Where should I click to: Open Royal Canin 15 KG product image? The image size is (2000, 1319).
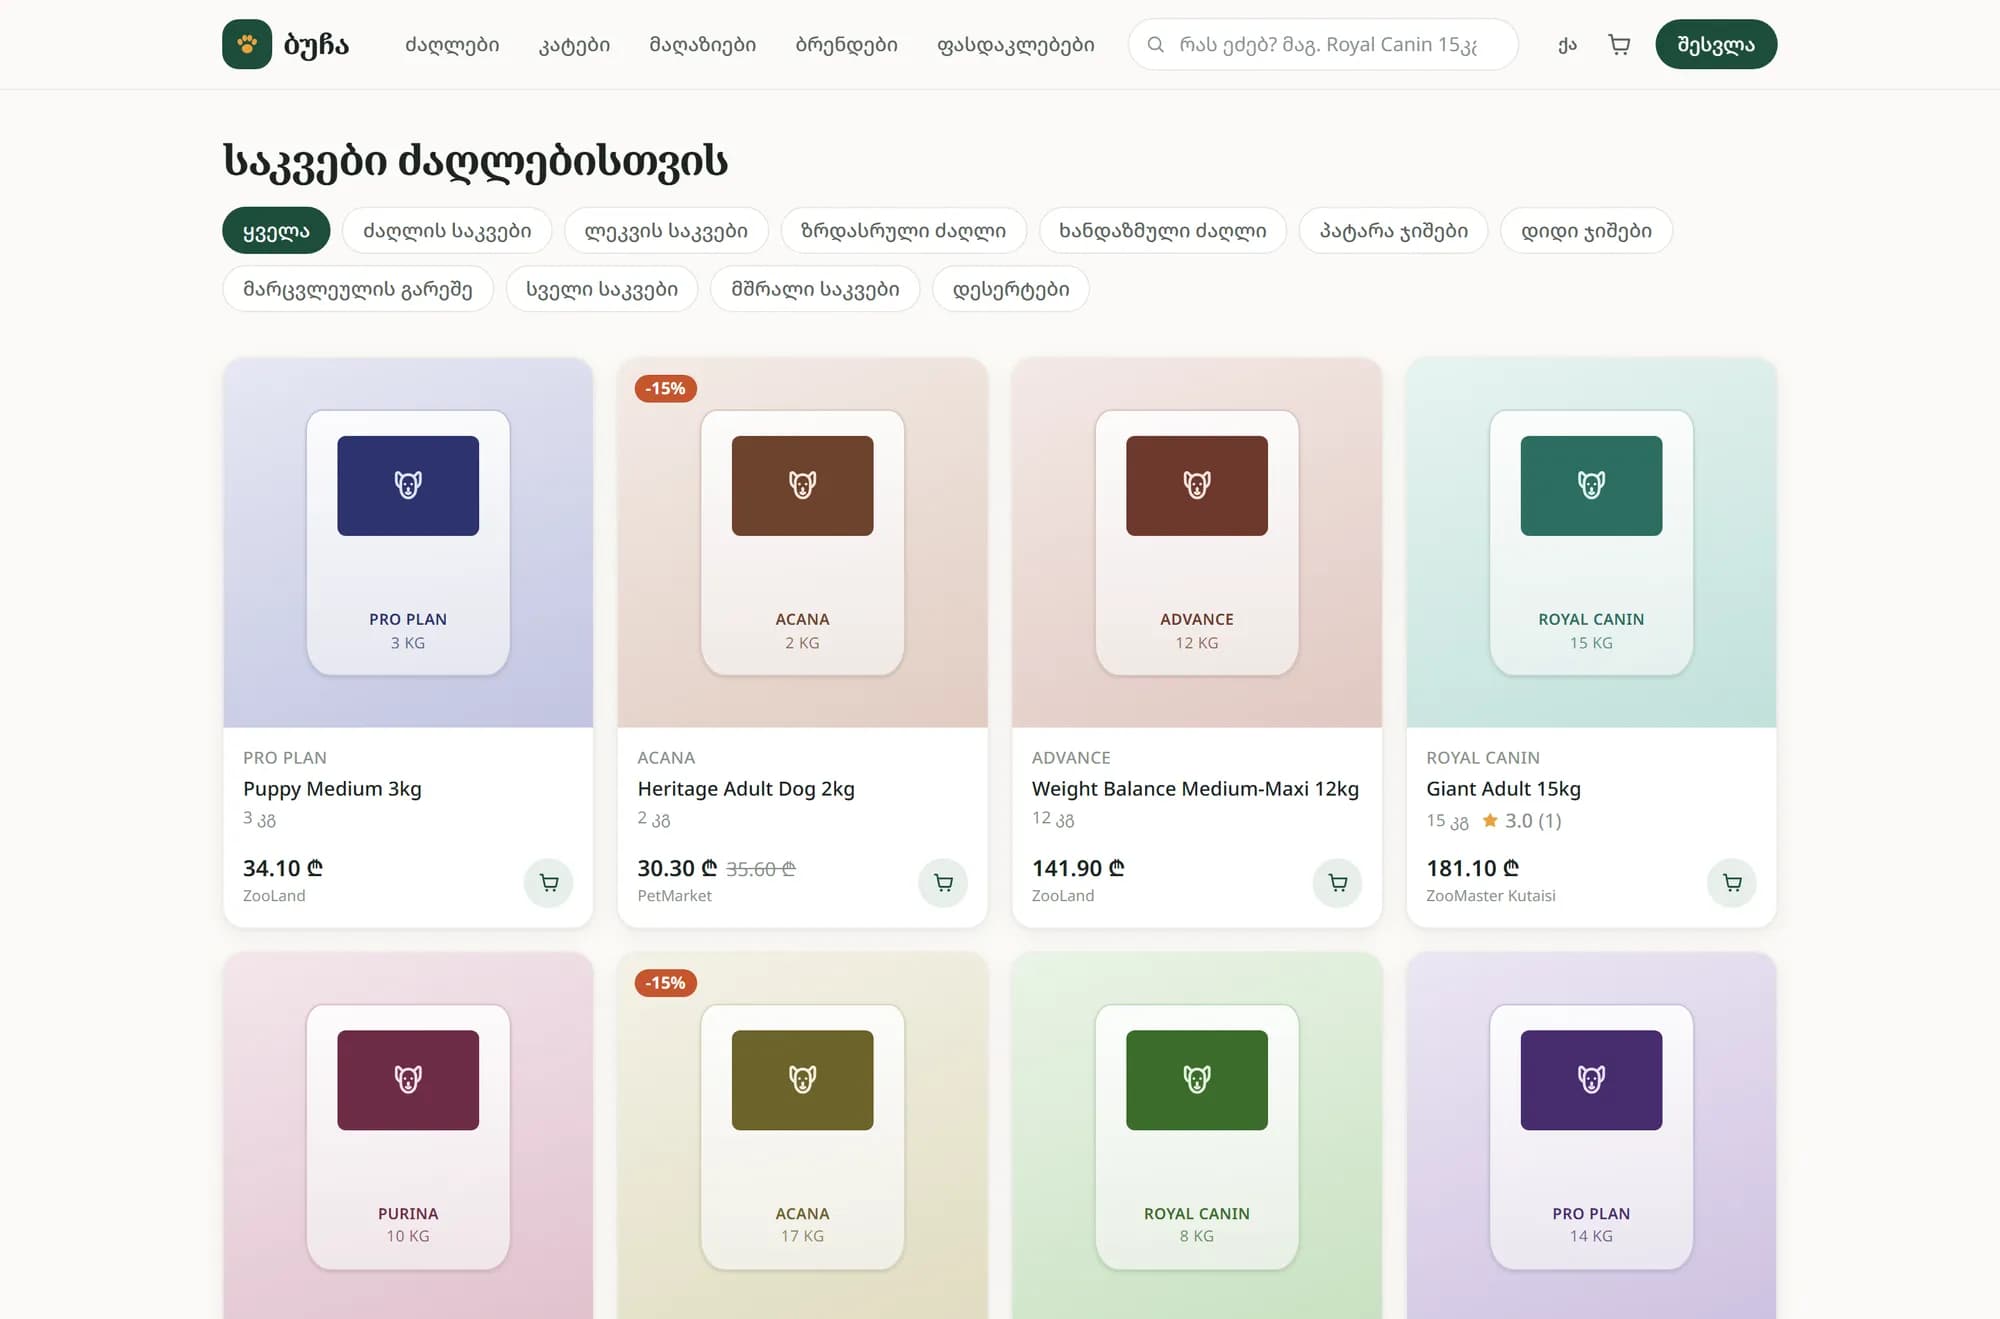pos(1591,543)
